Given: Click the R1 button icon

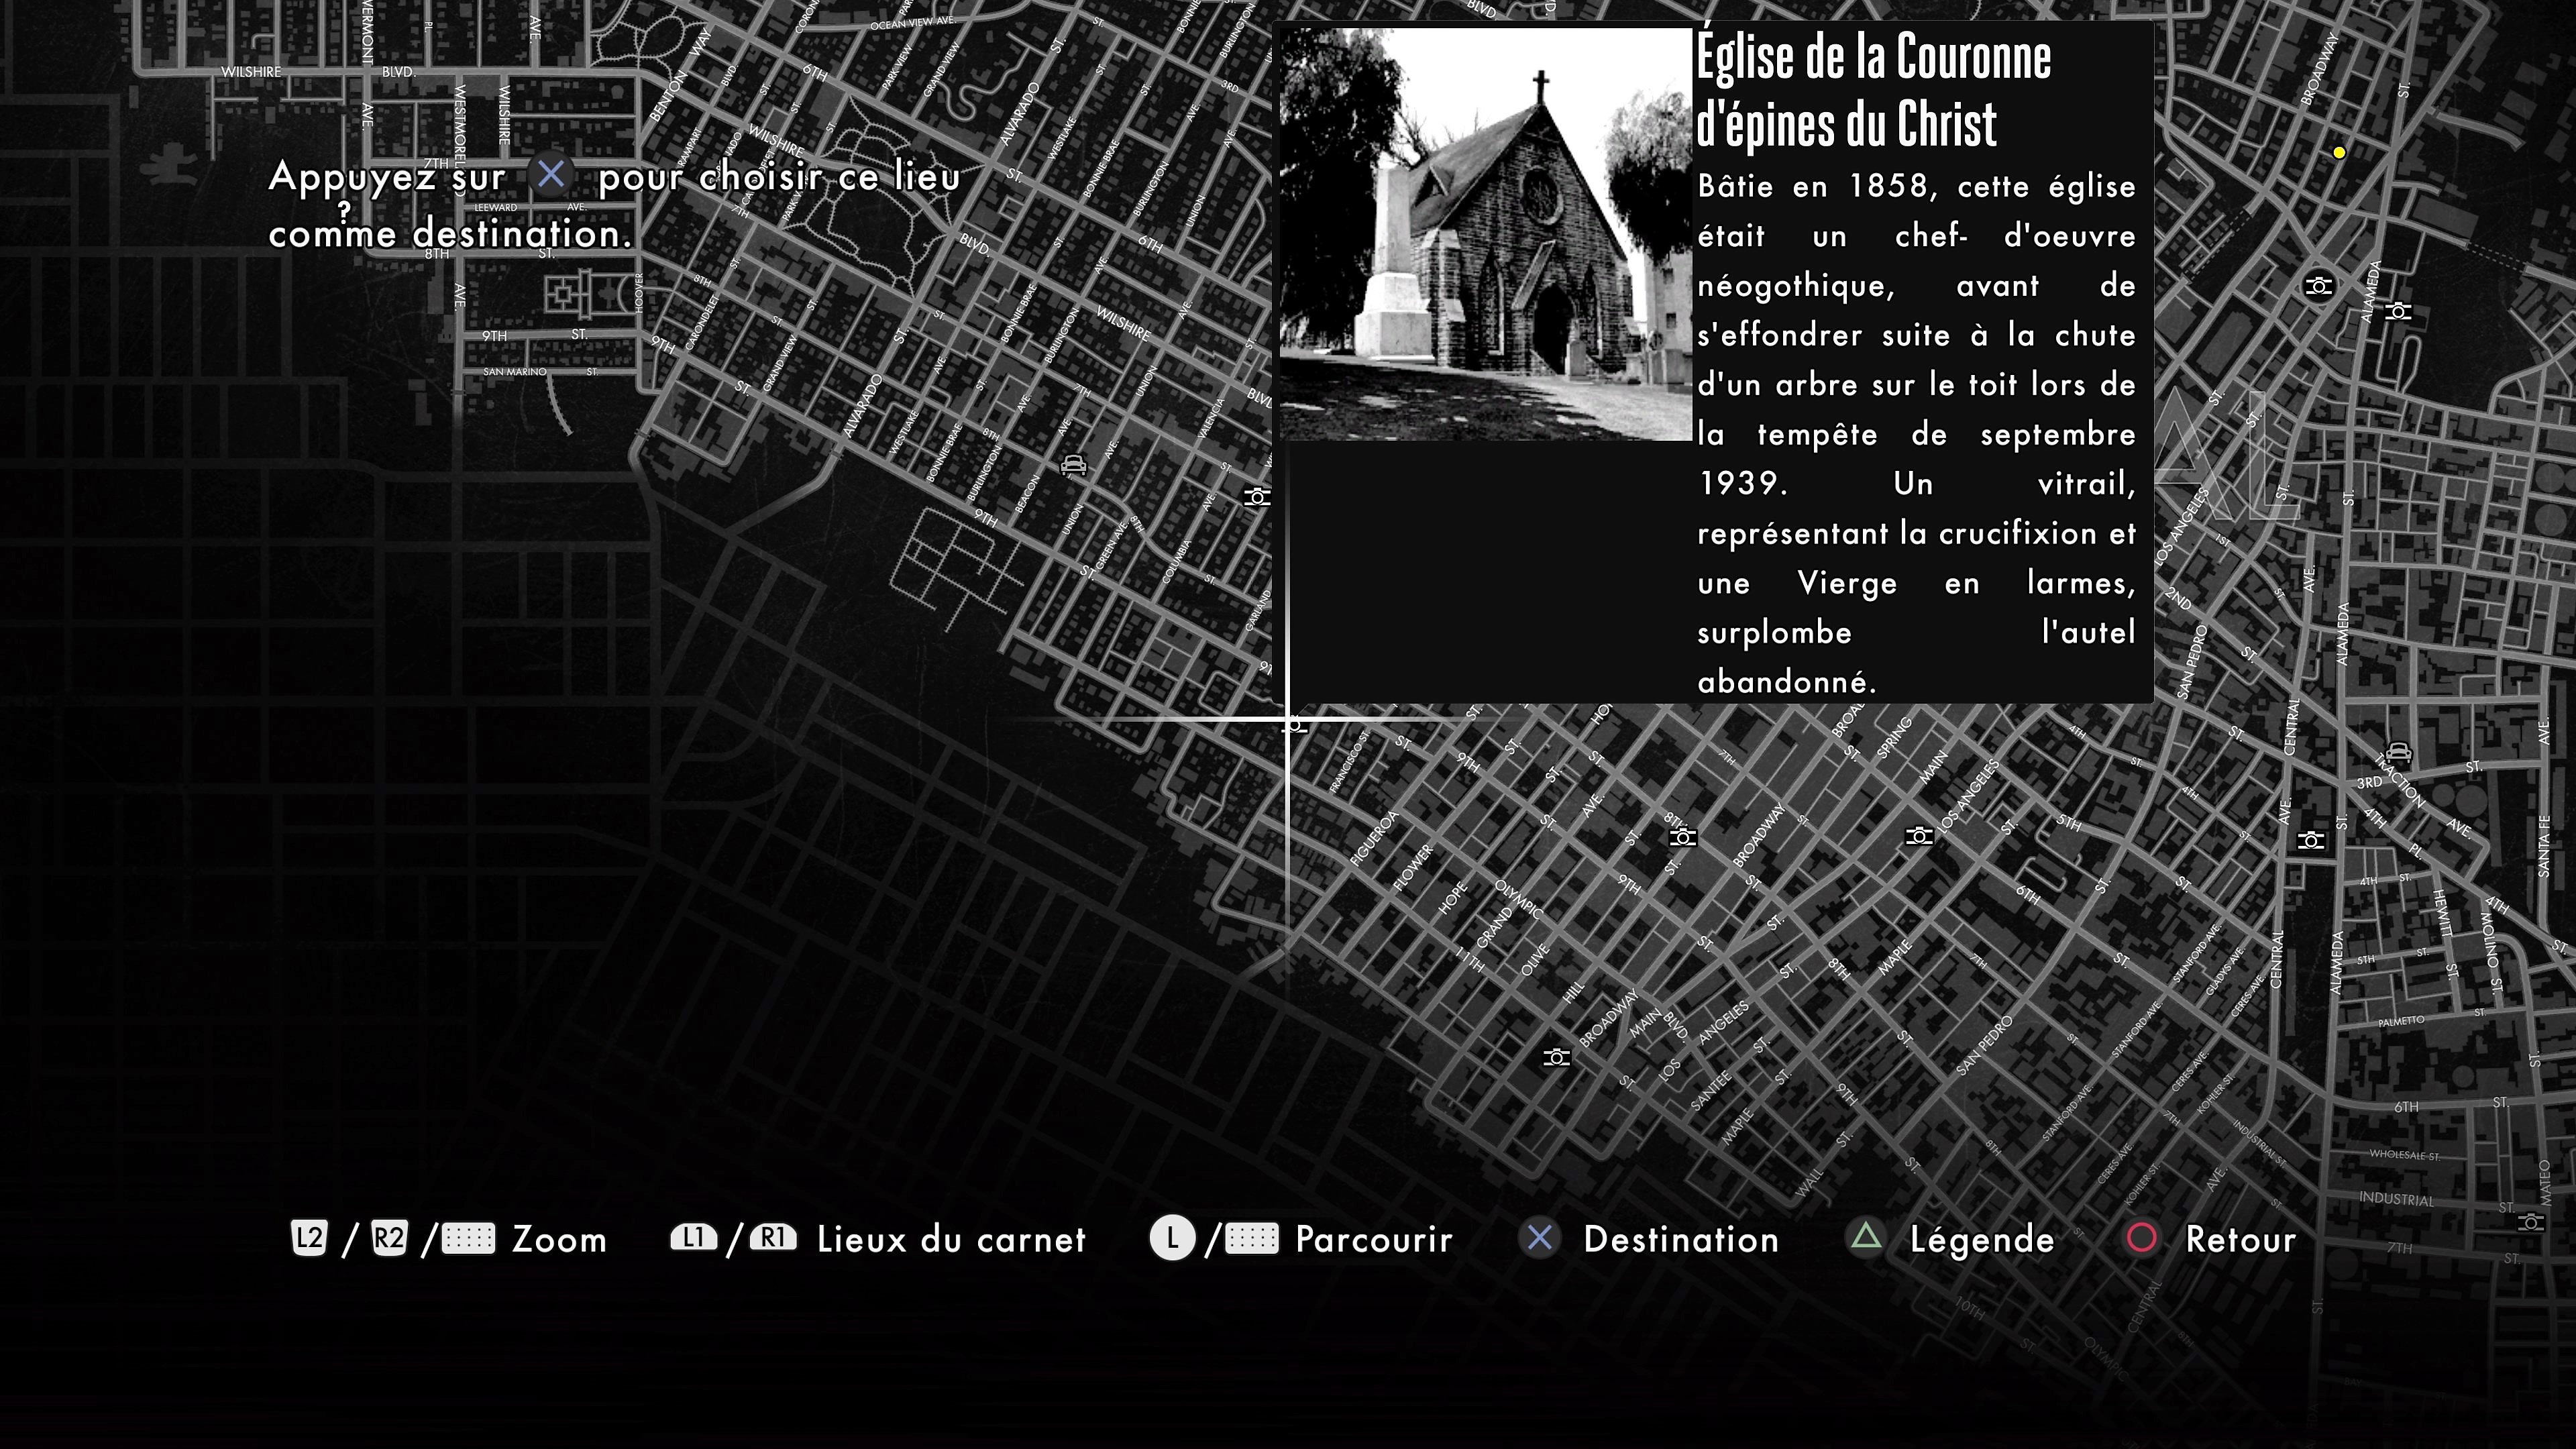Looking at the screenshot, I should [x=773, y=1237].
